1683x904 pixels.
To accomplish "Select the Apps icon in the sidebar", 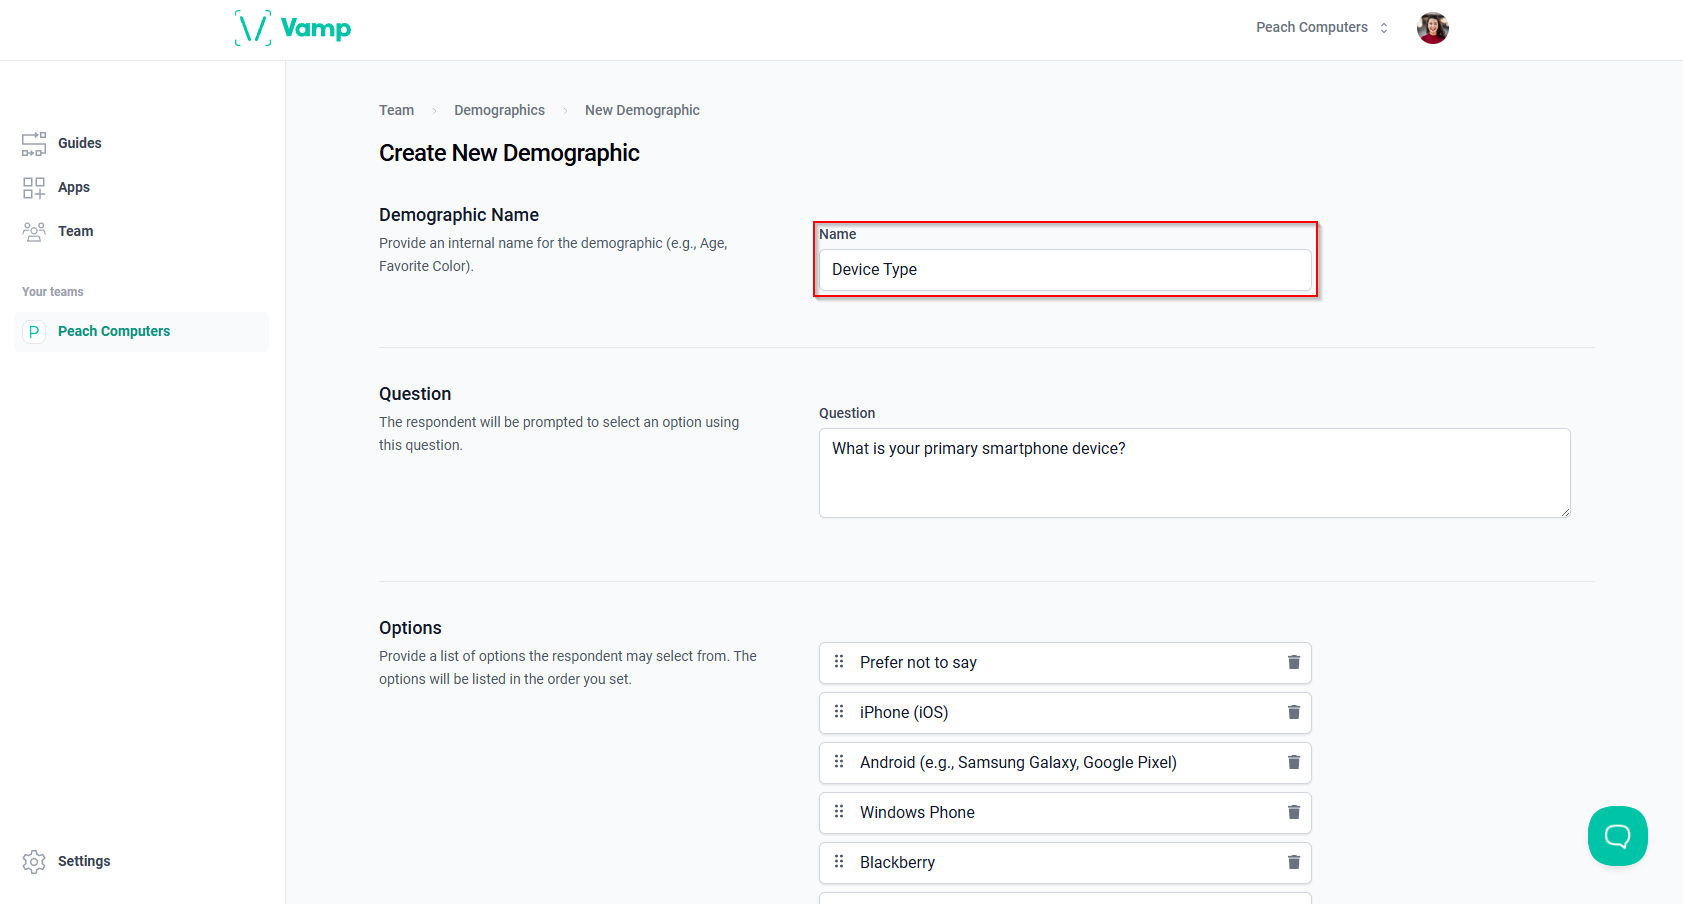I will pos(34,187).
